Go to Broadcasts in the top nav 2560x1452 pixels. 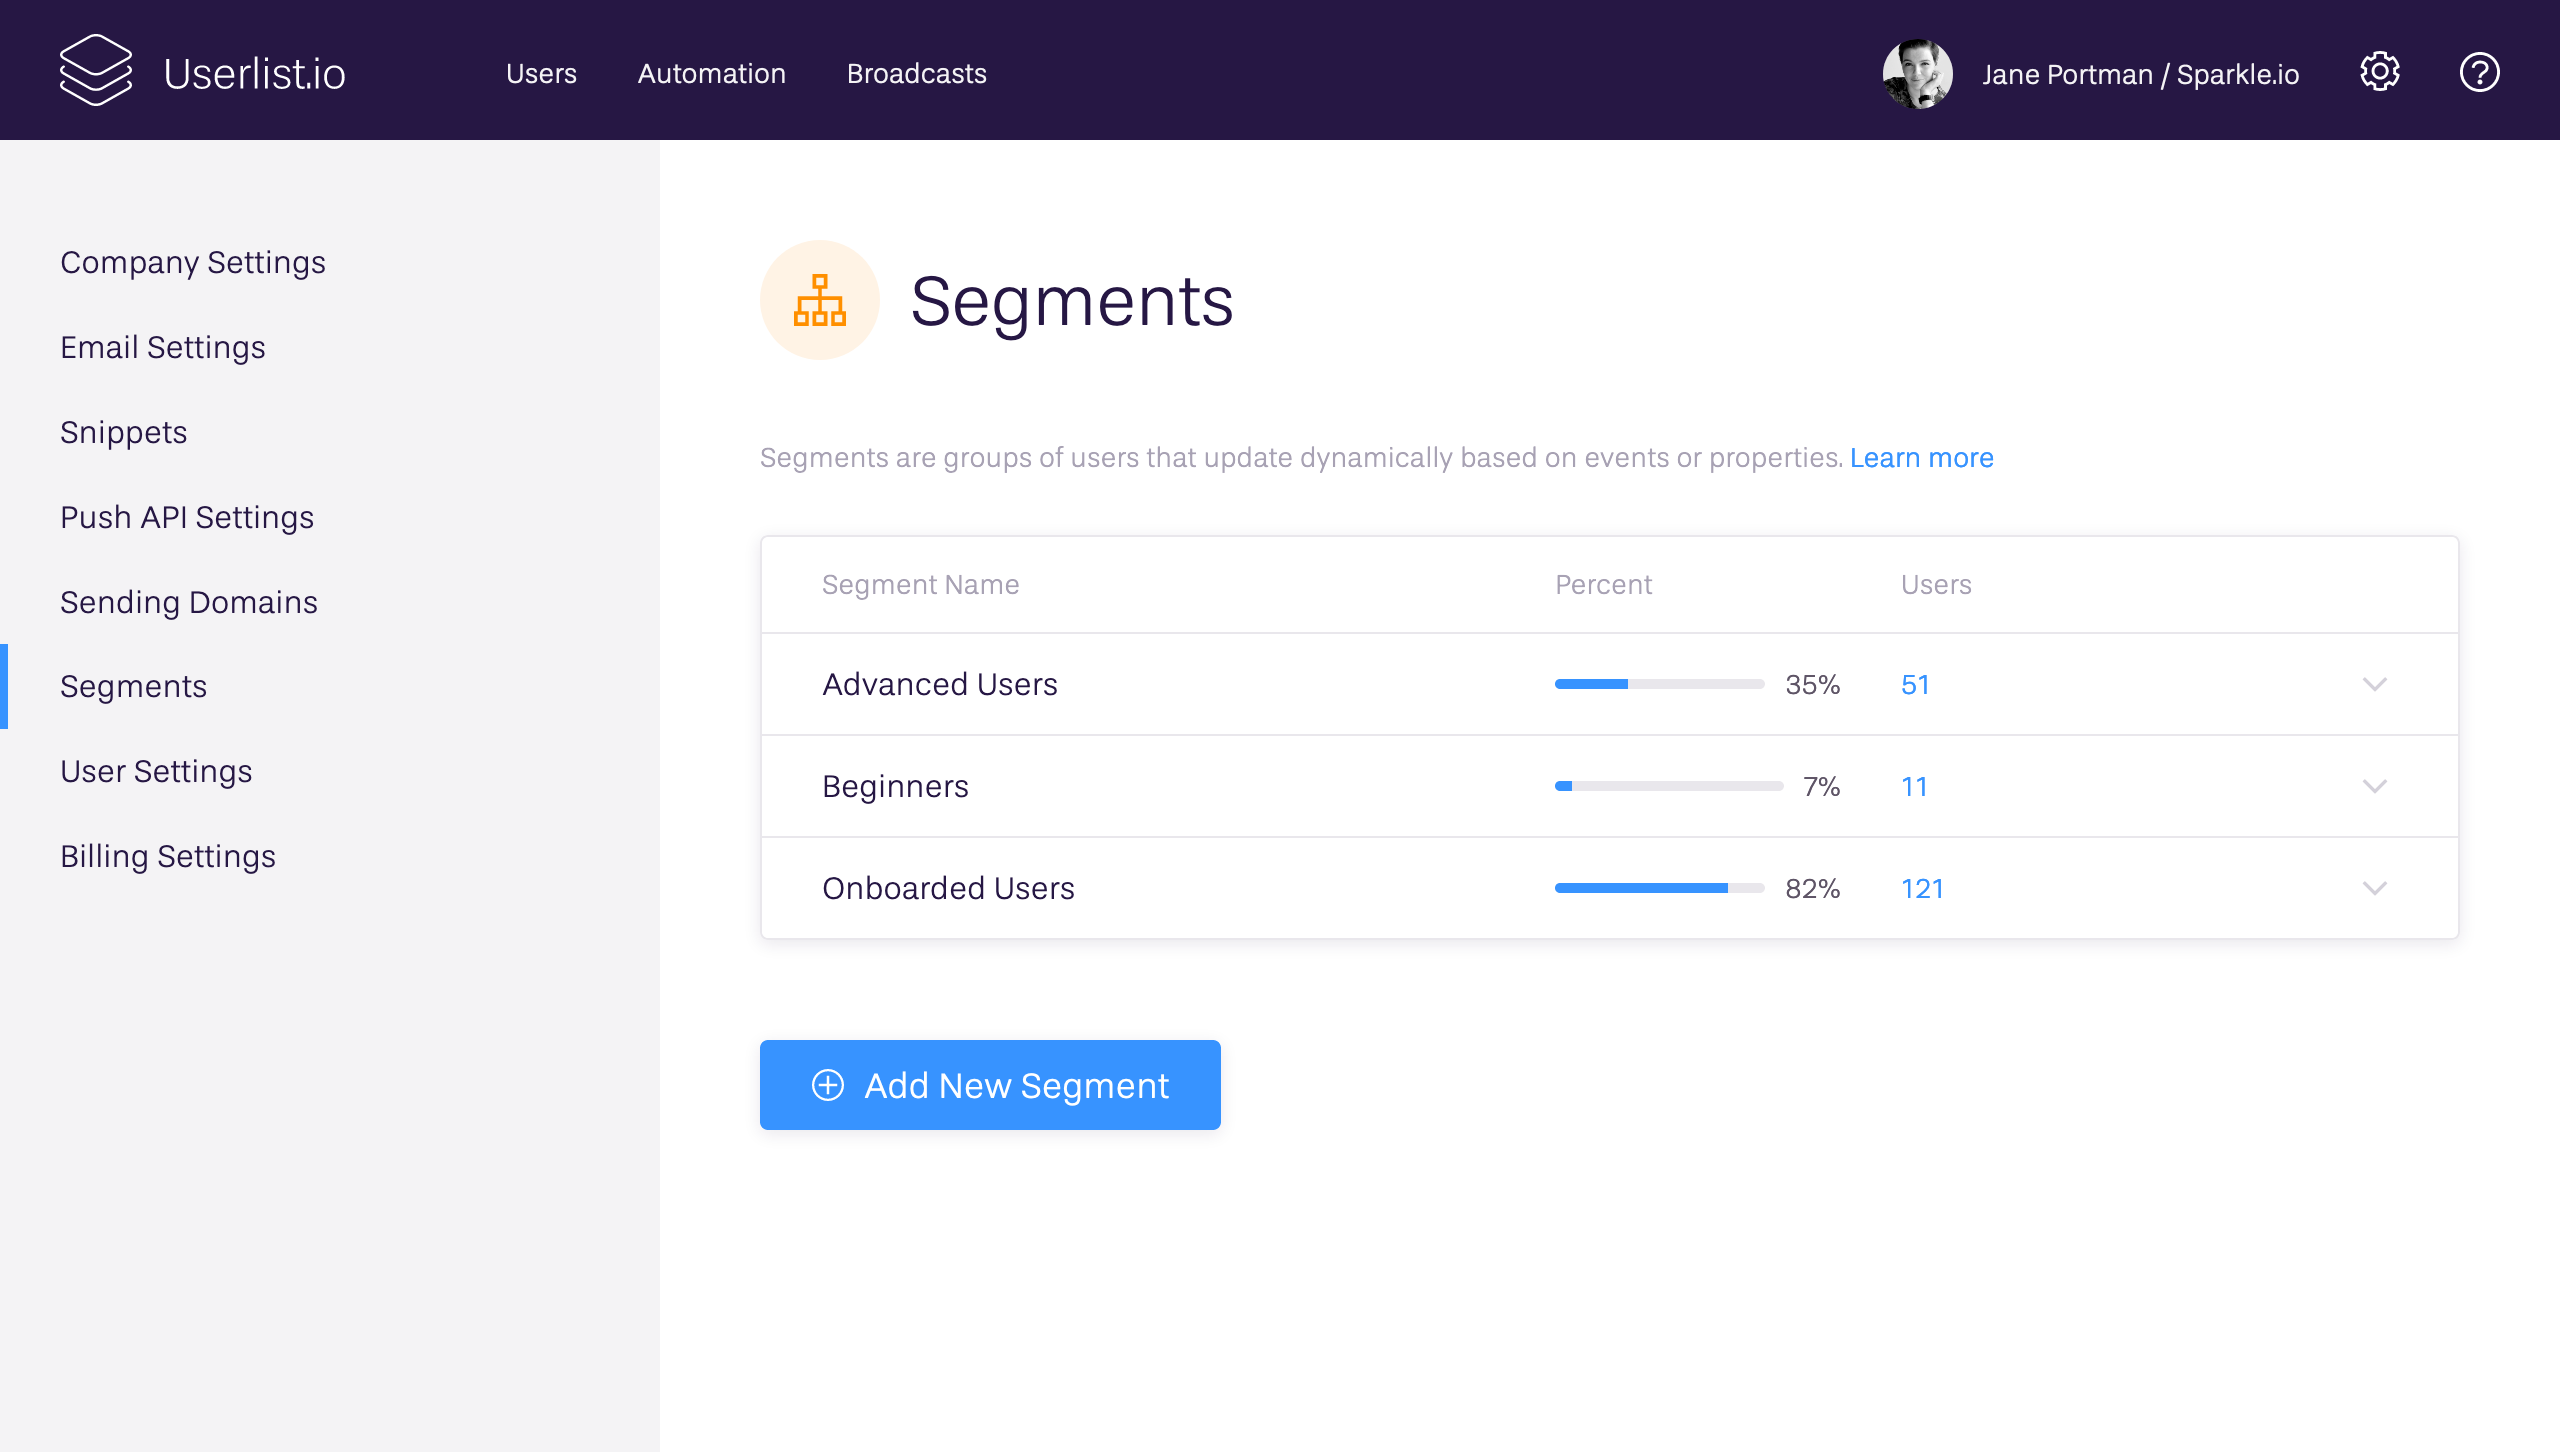(916, 74)
